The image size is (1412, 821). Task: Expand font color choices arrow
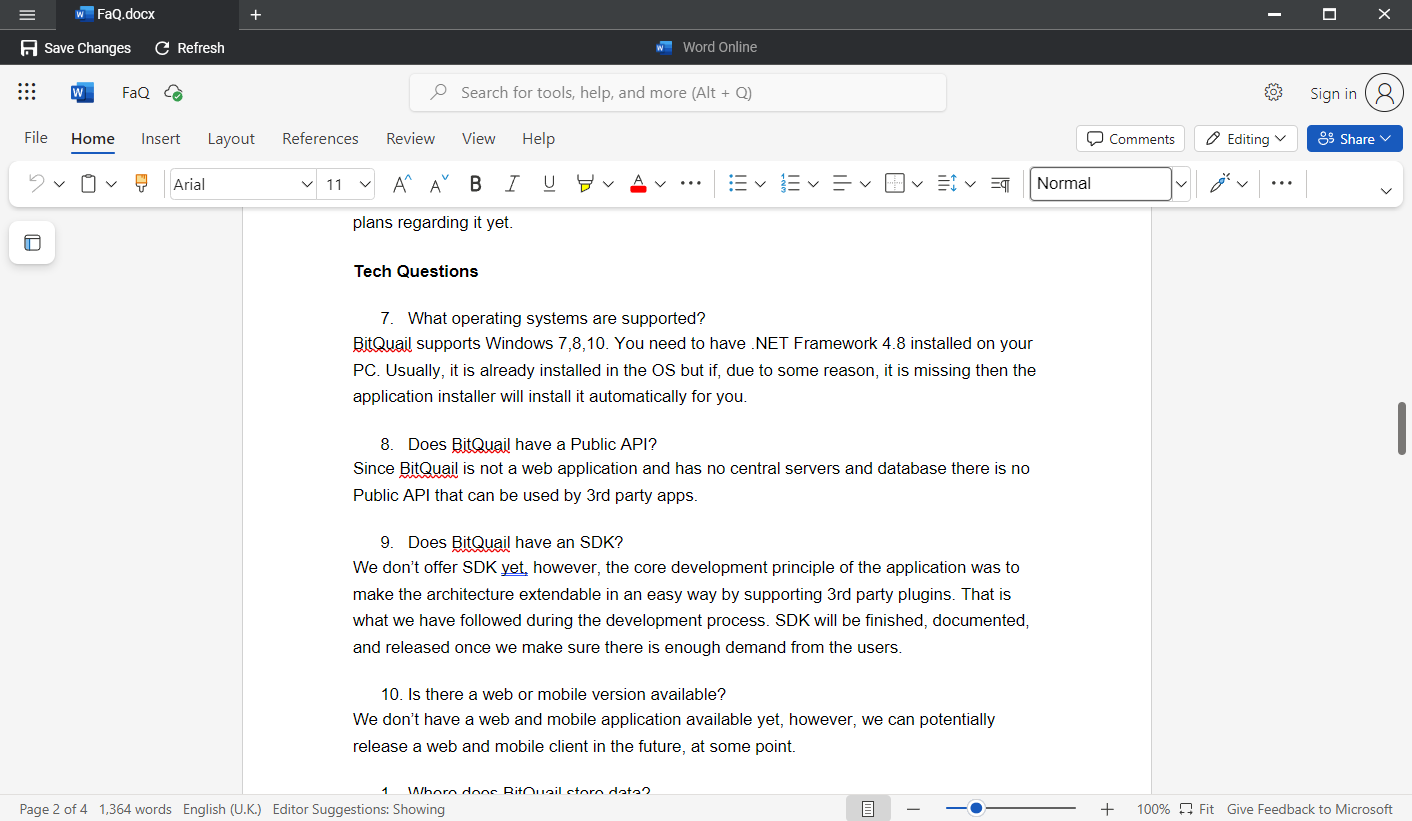point(660,184)
